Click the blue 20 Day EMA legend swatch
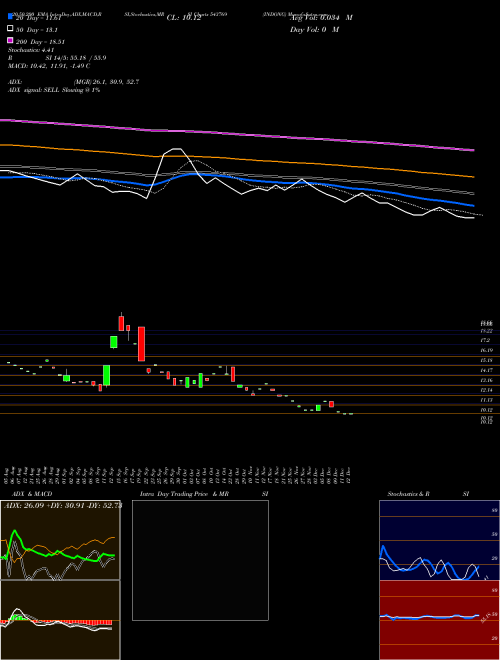500x660 pixels. point(10,17)
